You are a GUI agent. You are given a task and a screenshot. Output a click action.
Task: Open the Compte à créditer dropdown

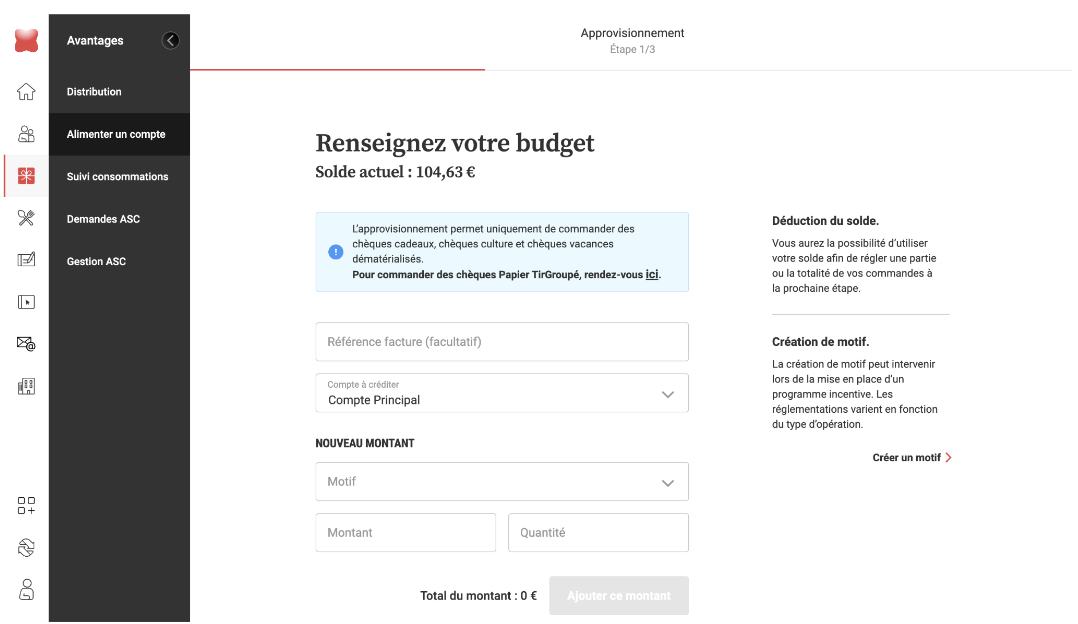coord(502,393)
